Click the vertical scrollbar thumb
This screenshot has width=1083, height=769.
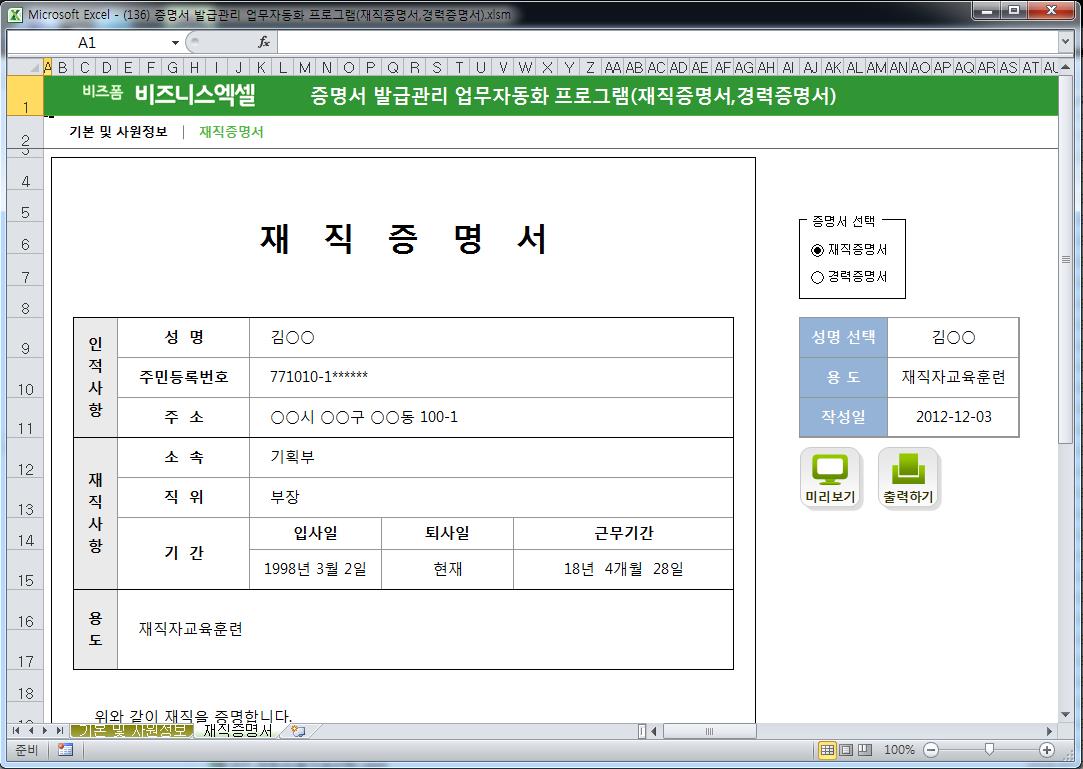pos(1065,259)
